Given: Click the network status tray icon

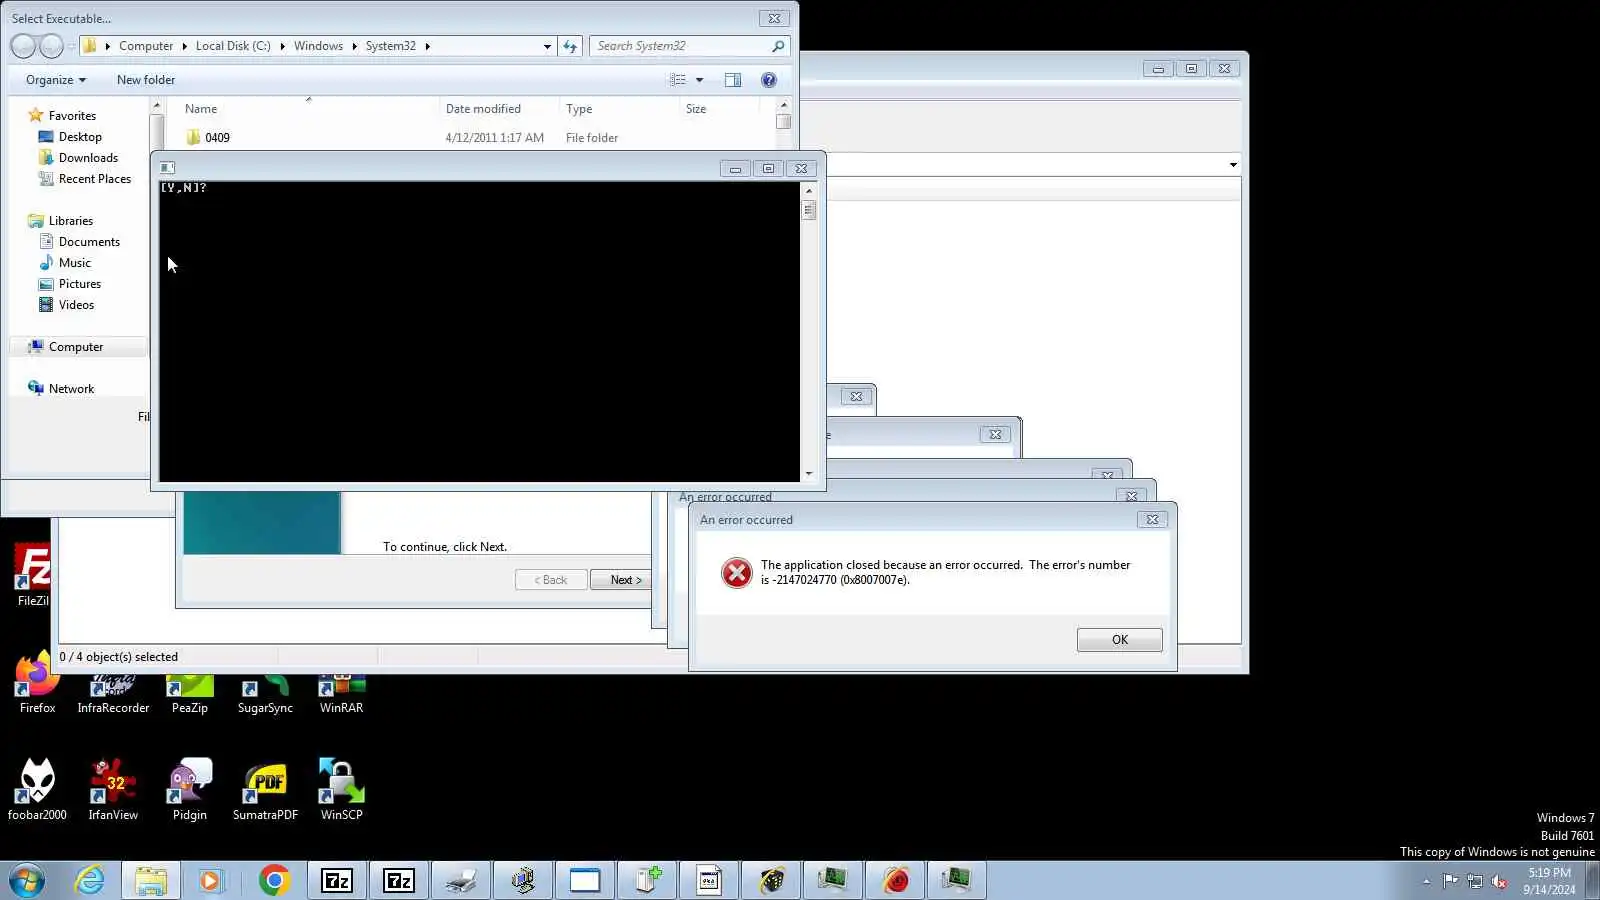Looking at the screenshot, I should pyautogui.click(x=1475, y=881).
